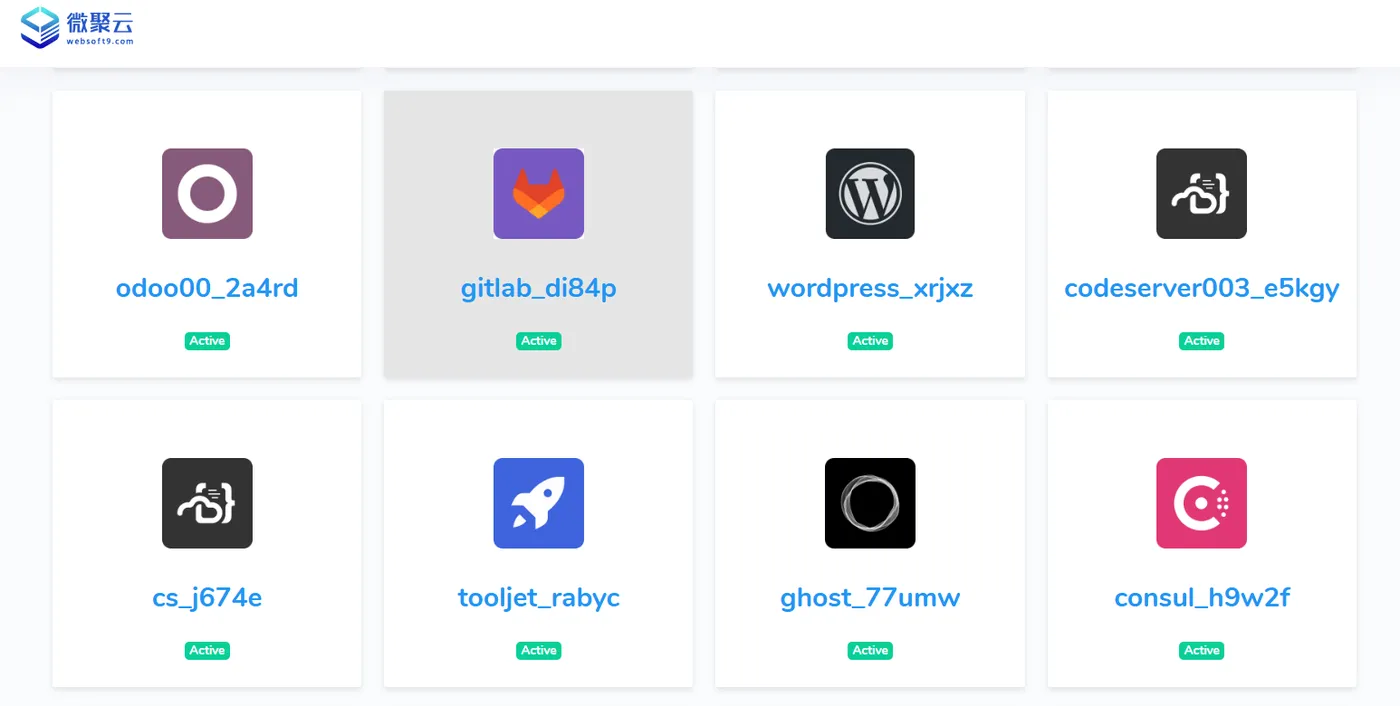This screenshot has width=1400, height=706.
Task: Open cs_j674e app name link
Action: click(207, 598)
